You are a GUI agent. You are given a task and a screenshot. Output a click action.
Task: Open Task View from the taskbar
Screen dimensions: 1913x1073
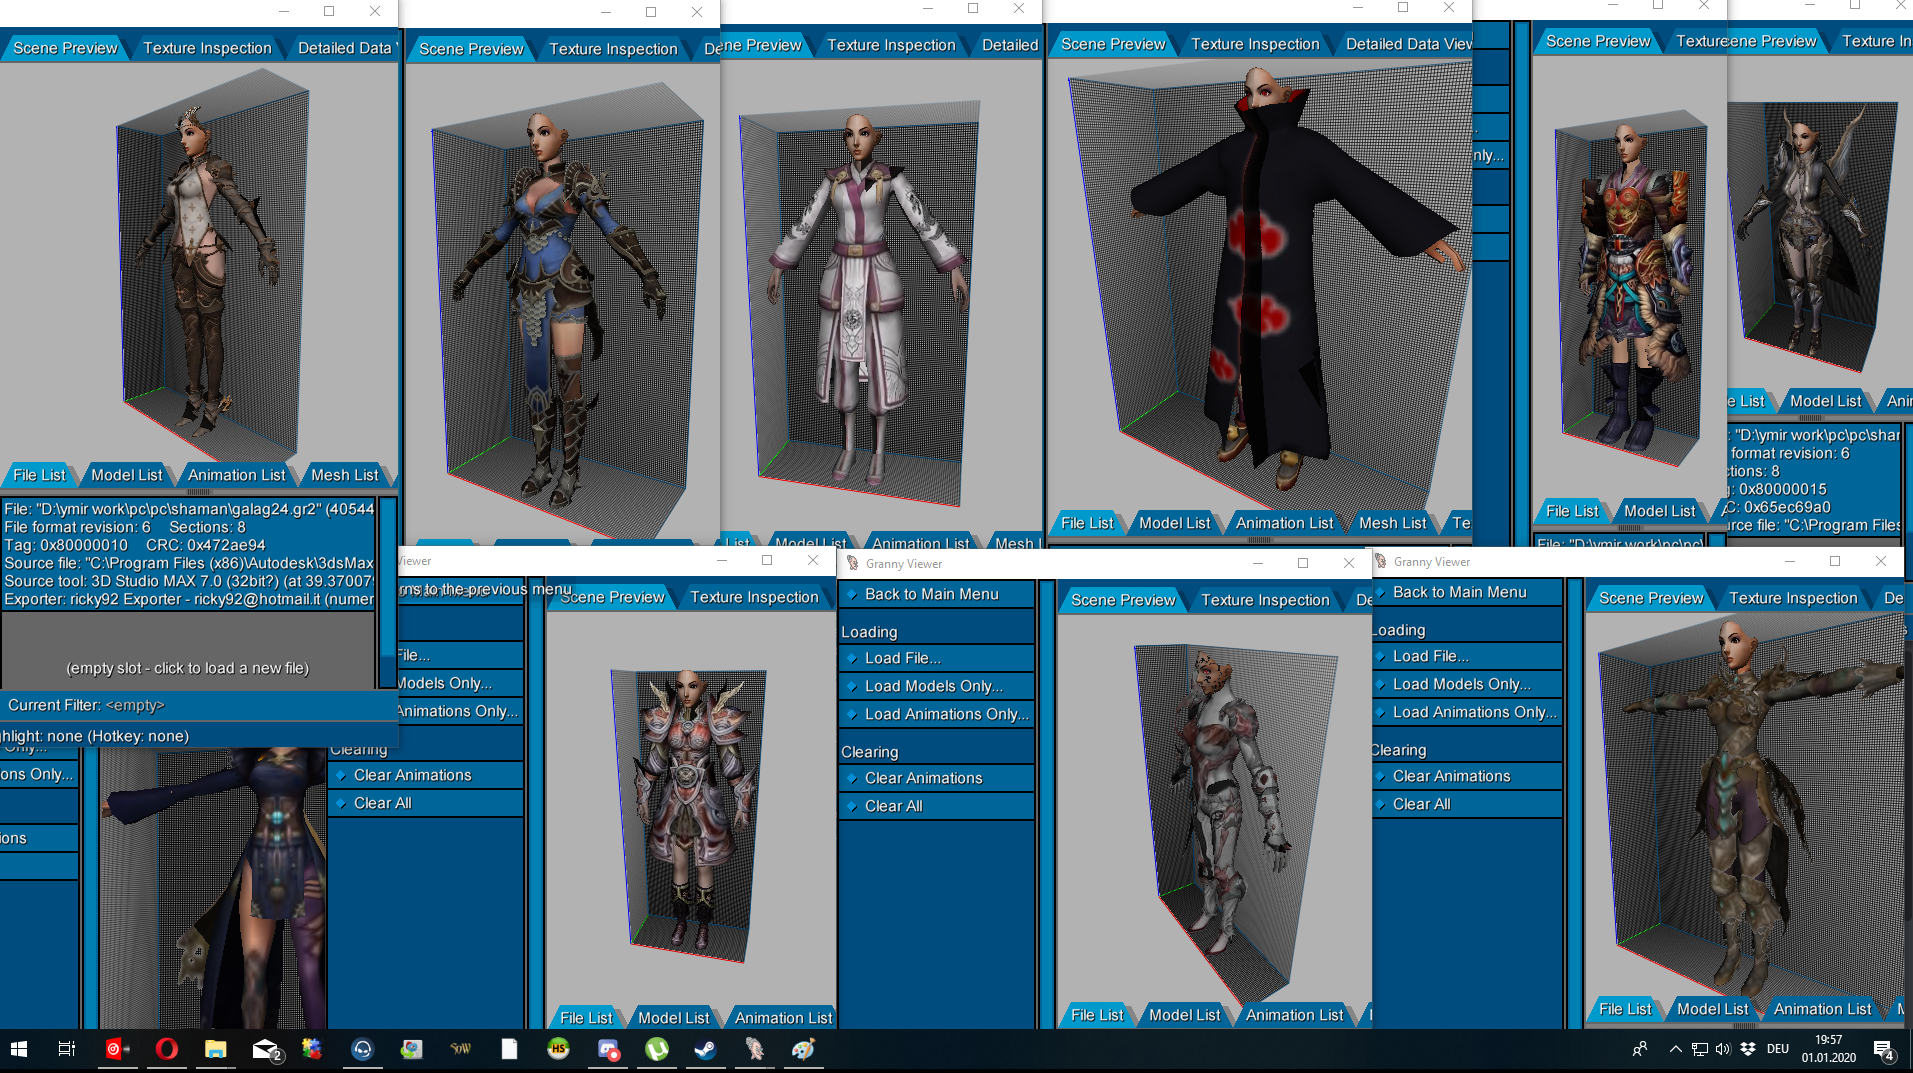tap(67, 1049)
